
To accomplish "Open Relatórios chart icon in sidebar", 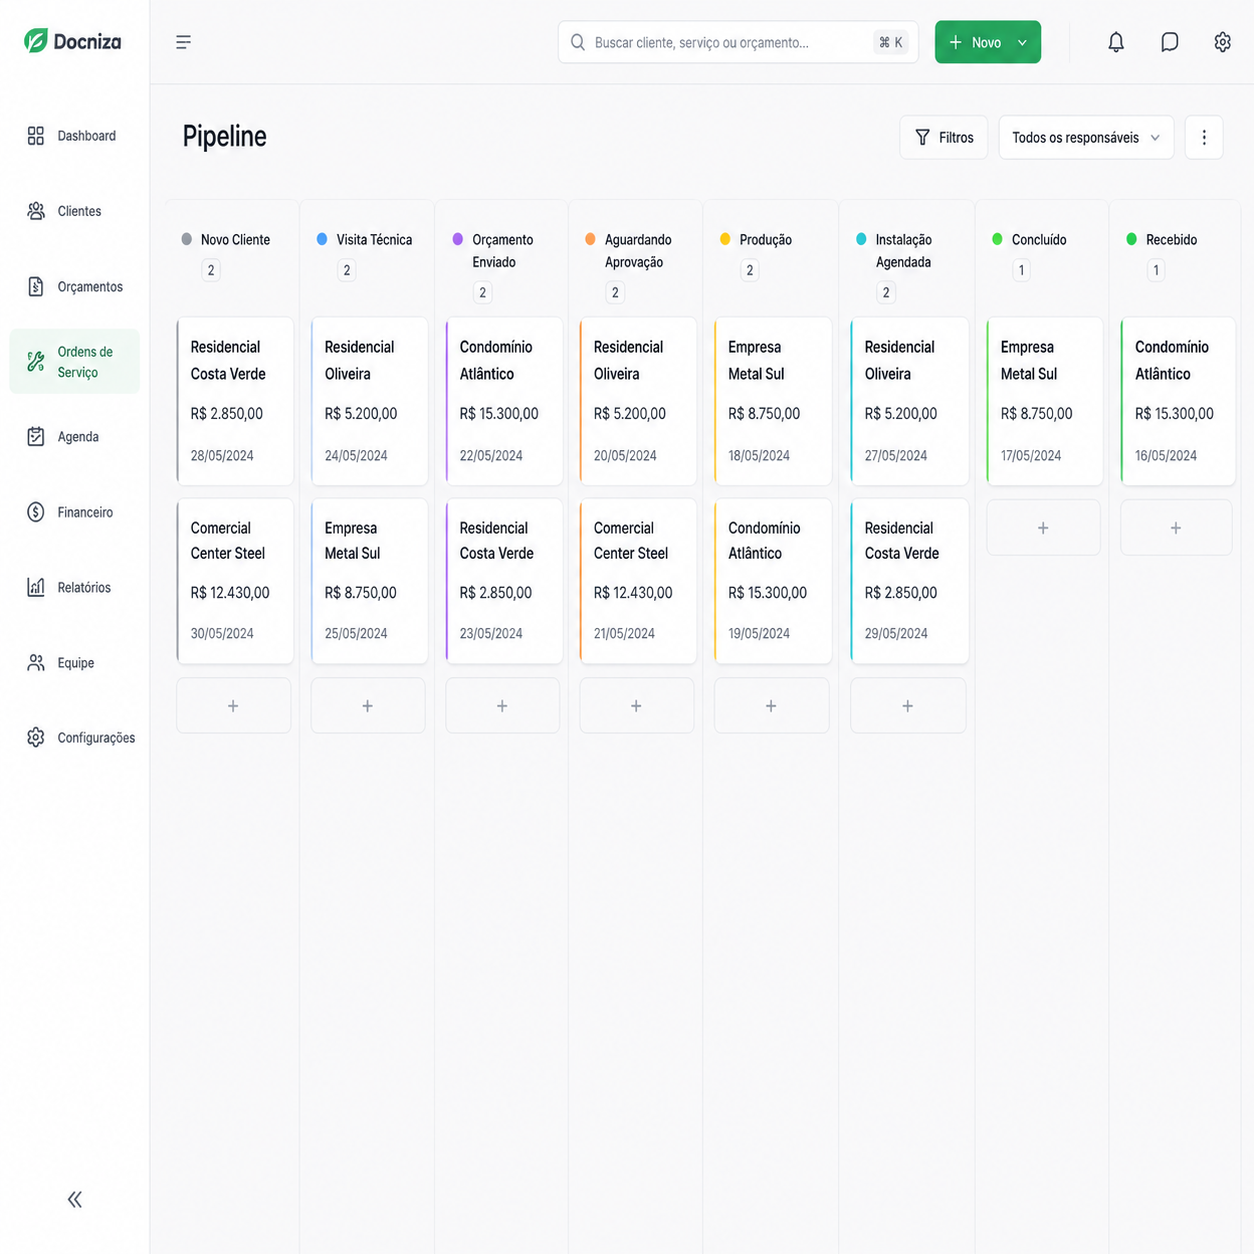I will [36, 587].
